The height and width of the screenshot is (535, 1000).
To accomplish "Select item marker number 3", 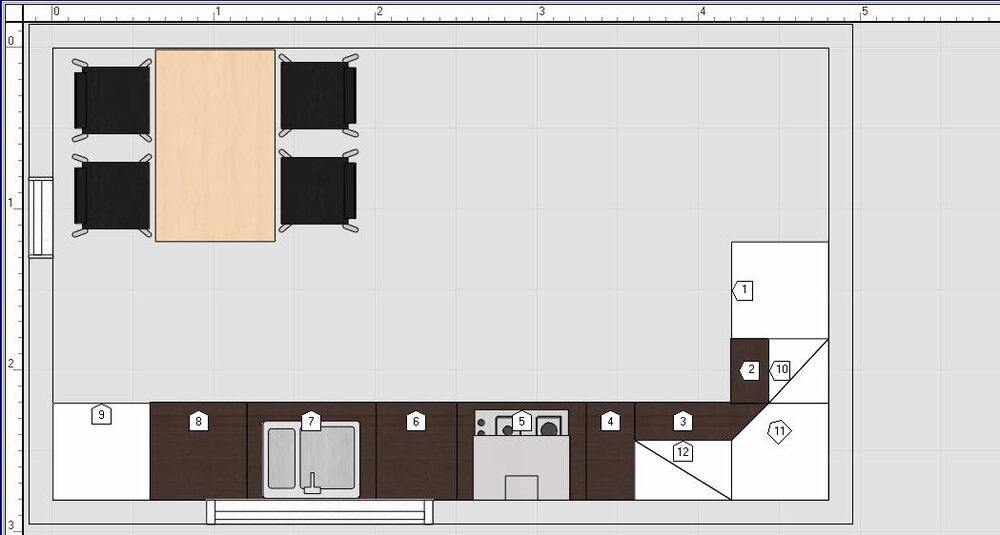I will click(x=683, y=422).
